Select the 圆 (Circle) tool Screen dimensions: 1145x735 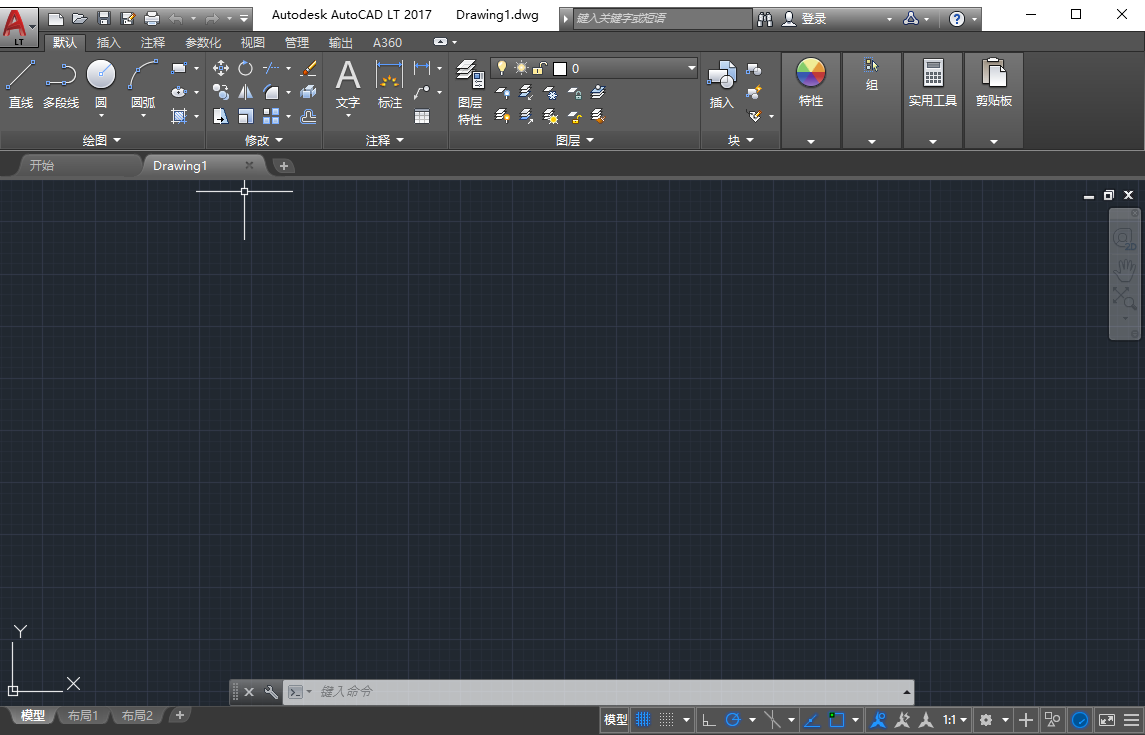click(100, 79)
